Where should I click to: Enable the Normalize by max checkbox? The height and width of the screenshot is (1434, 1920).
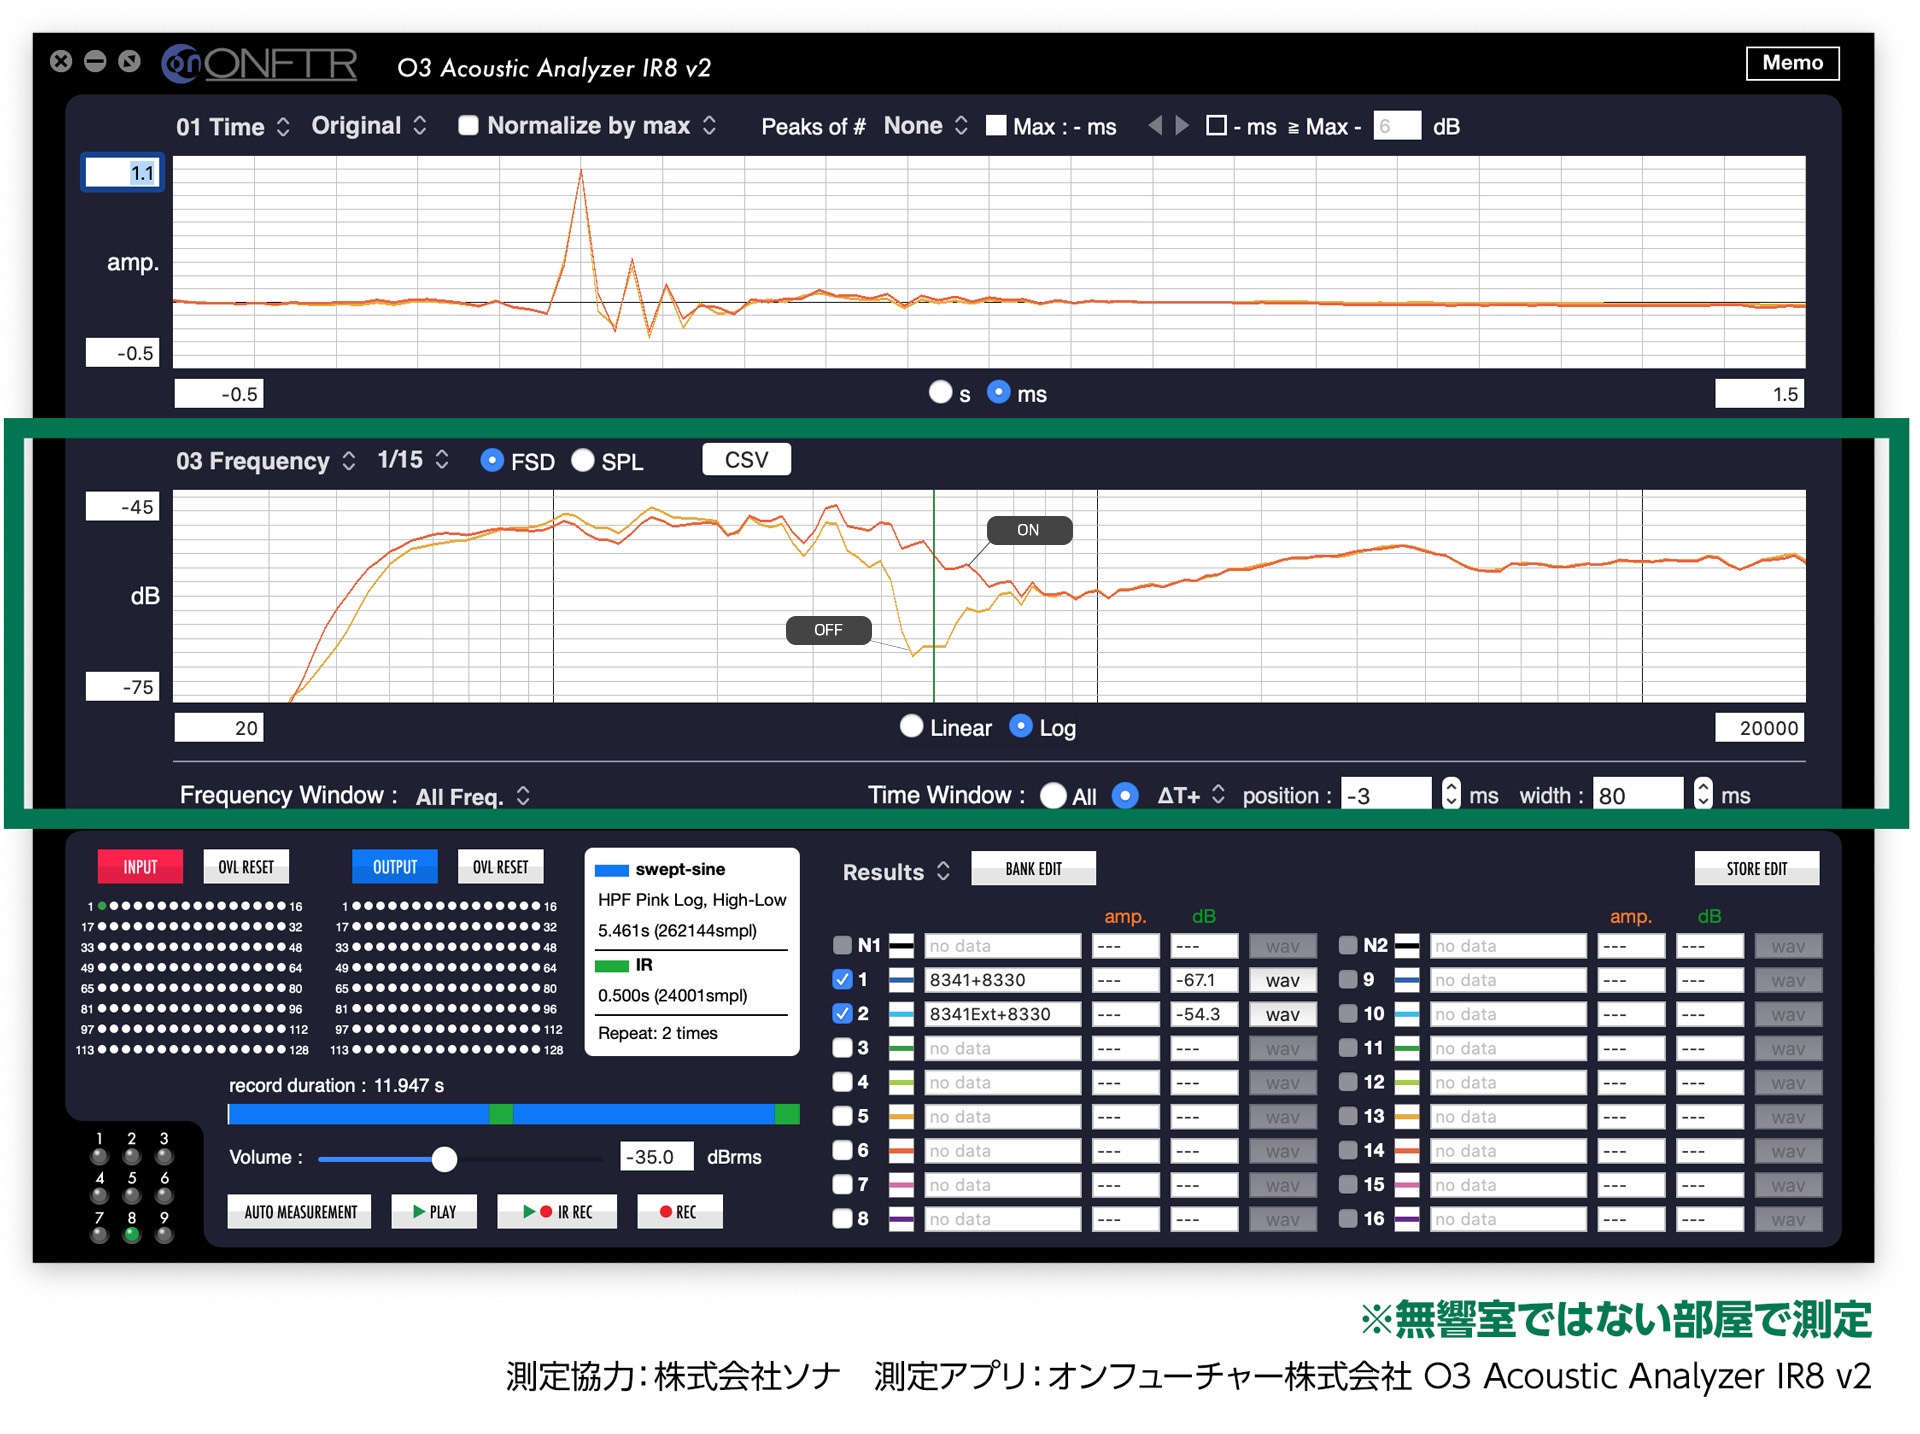pos(468,125)
